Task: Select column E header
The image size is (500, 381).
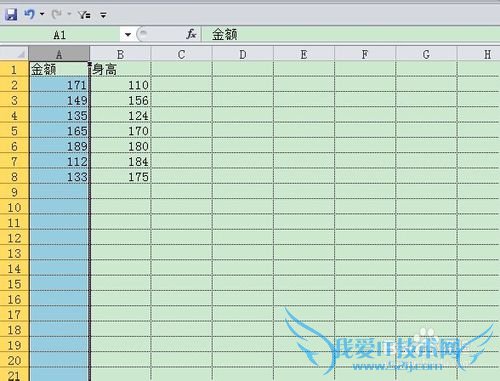Action: click(304, 54)
